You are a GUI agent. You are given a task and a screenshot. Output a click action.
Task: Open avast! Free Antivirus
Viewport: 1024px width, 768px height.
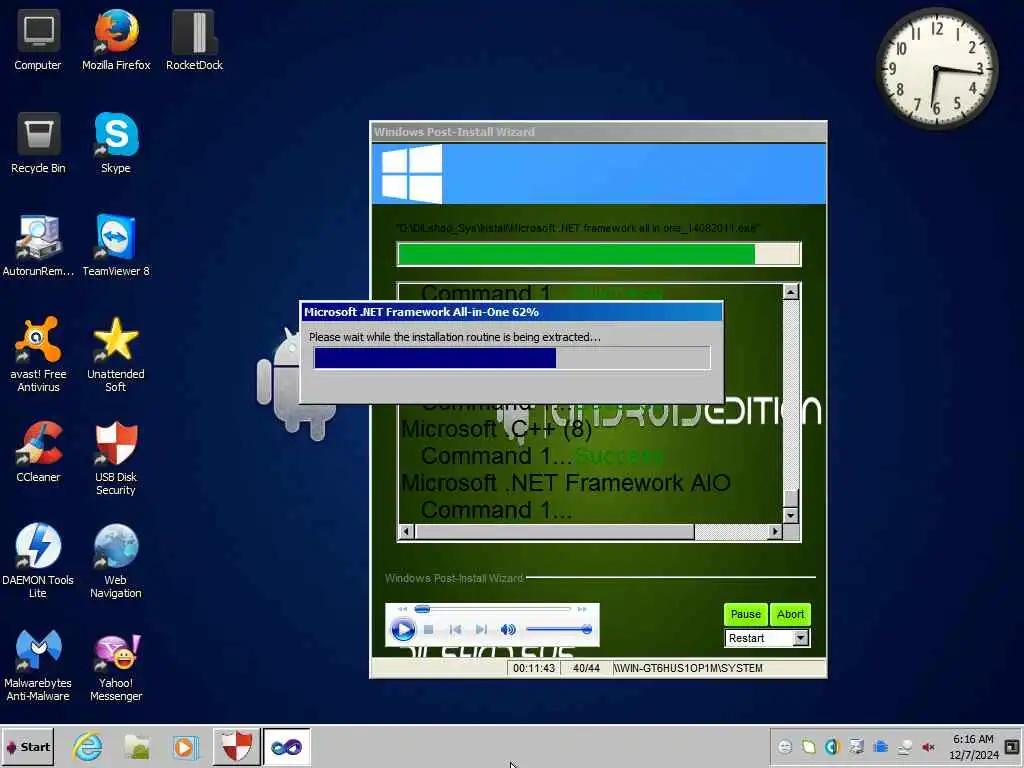click(38, 355)
